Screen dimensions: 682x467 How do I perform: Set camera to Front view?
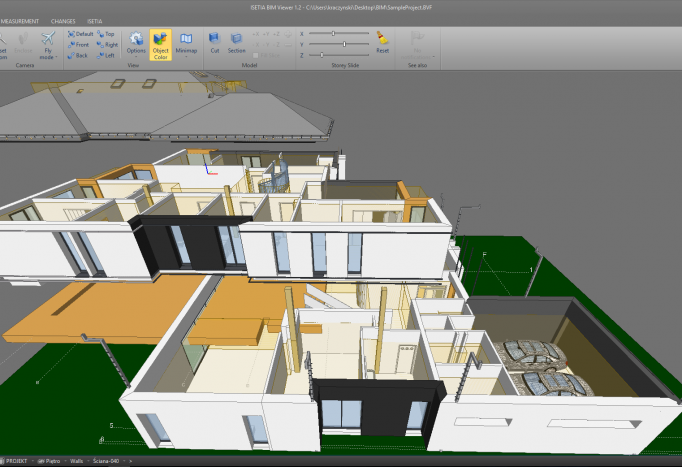[x=79, y=44]
